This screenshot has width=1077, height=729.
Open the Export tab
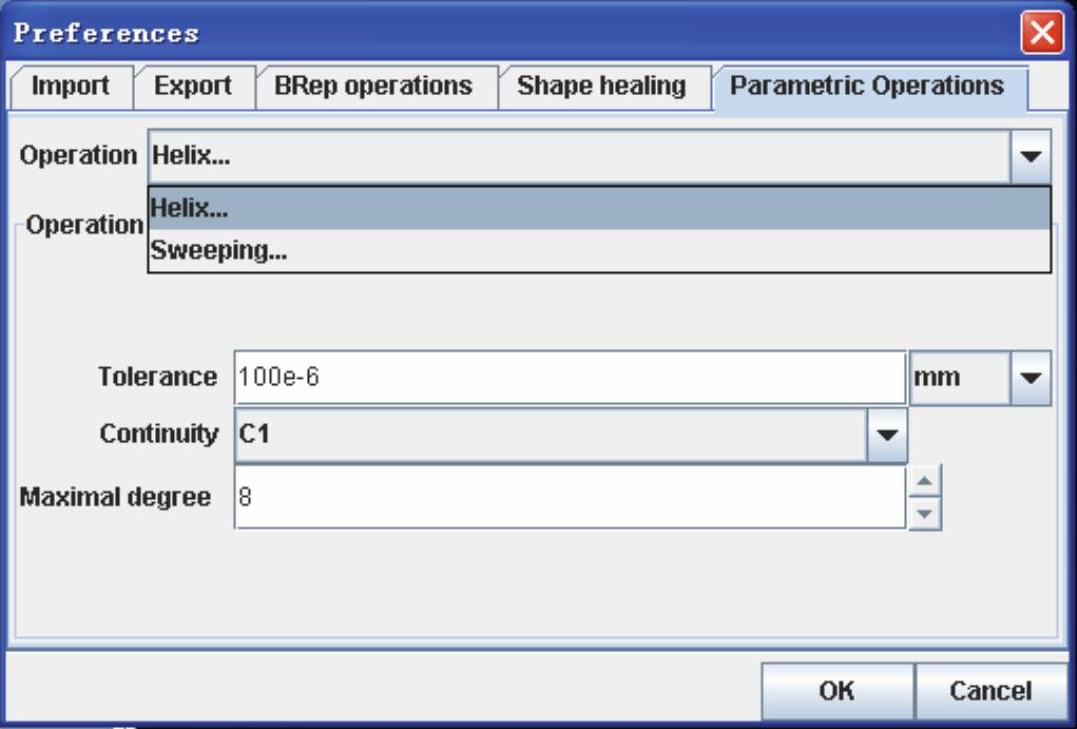[192, 87]
